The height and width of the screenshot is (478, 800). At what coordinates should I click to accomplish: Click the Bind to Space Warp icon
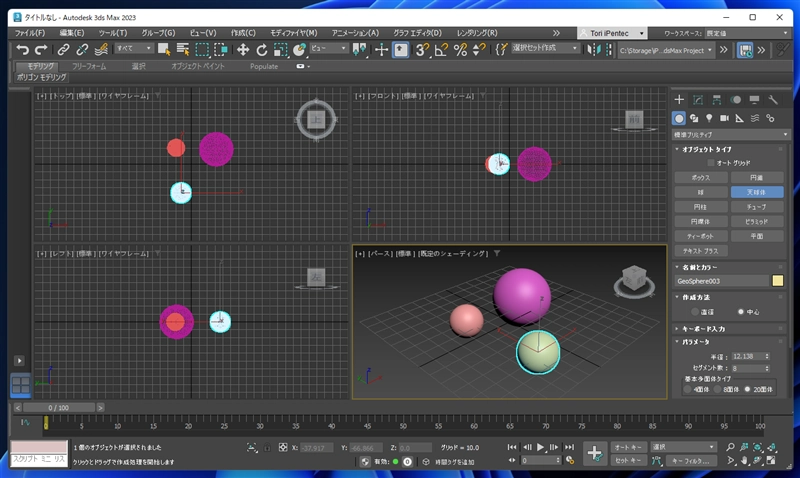(x=101, y=49)
